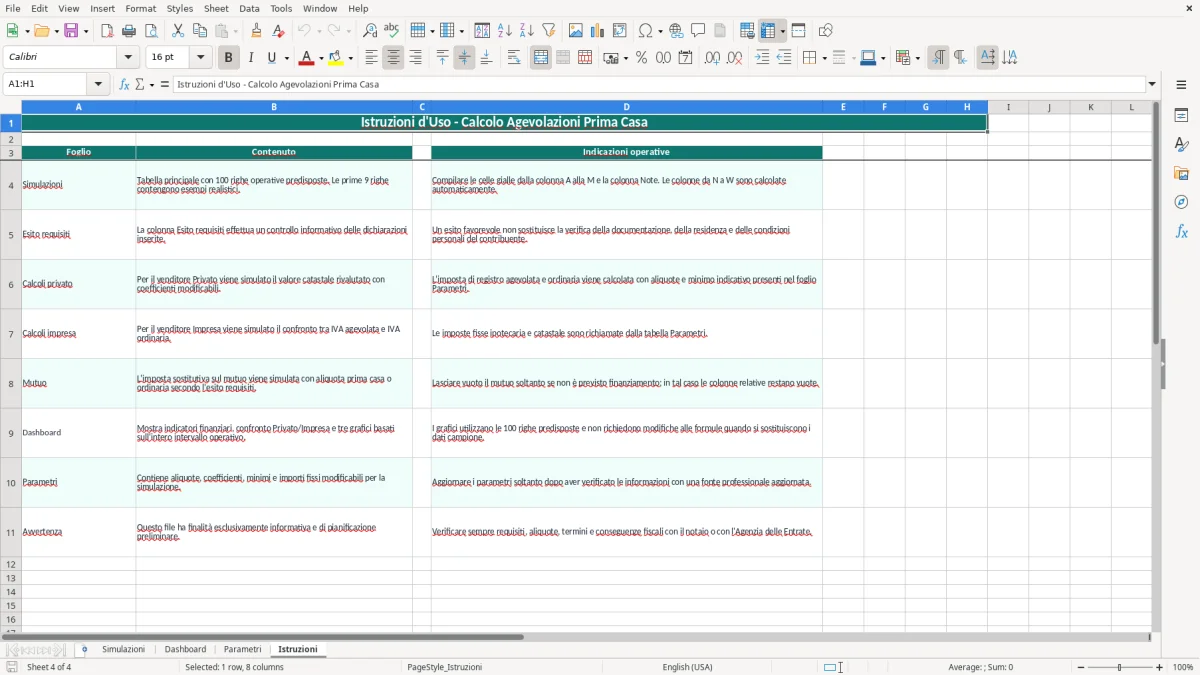This screenshot has width=1200, height=675.
Task: Toggle Underline formatting
Action: [x=272, y=58]
